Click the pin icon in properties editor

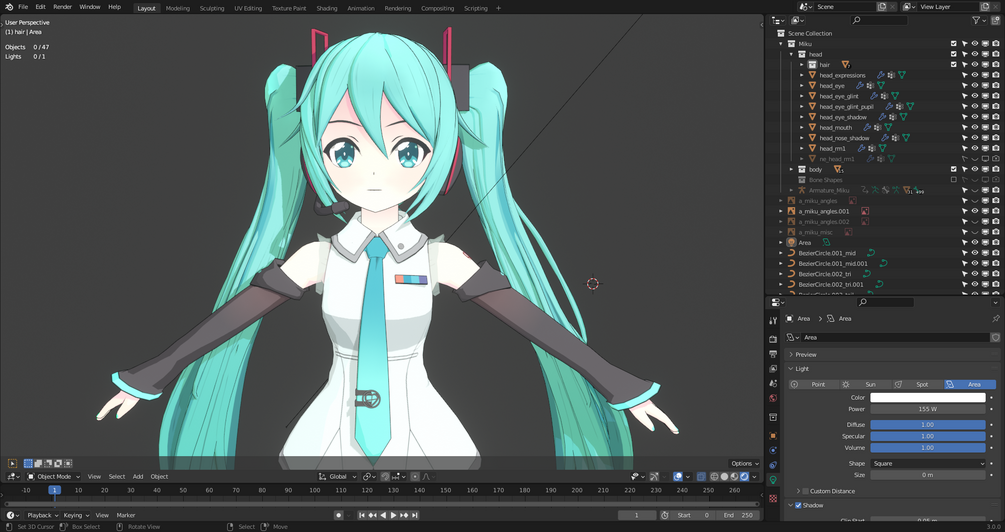click(995, 319)
